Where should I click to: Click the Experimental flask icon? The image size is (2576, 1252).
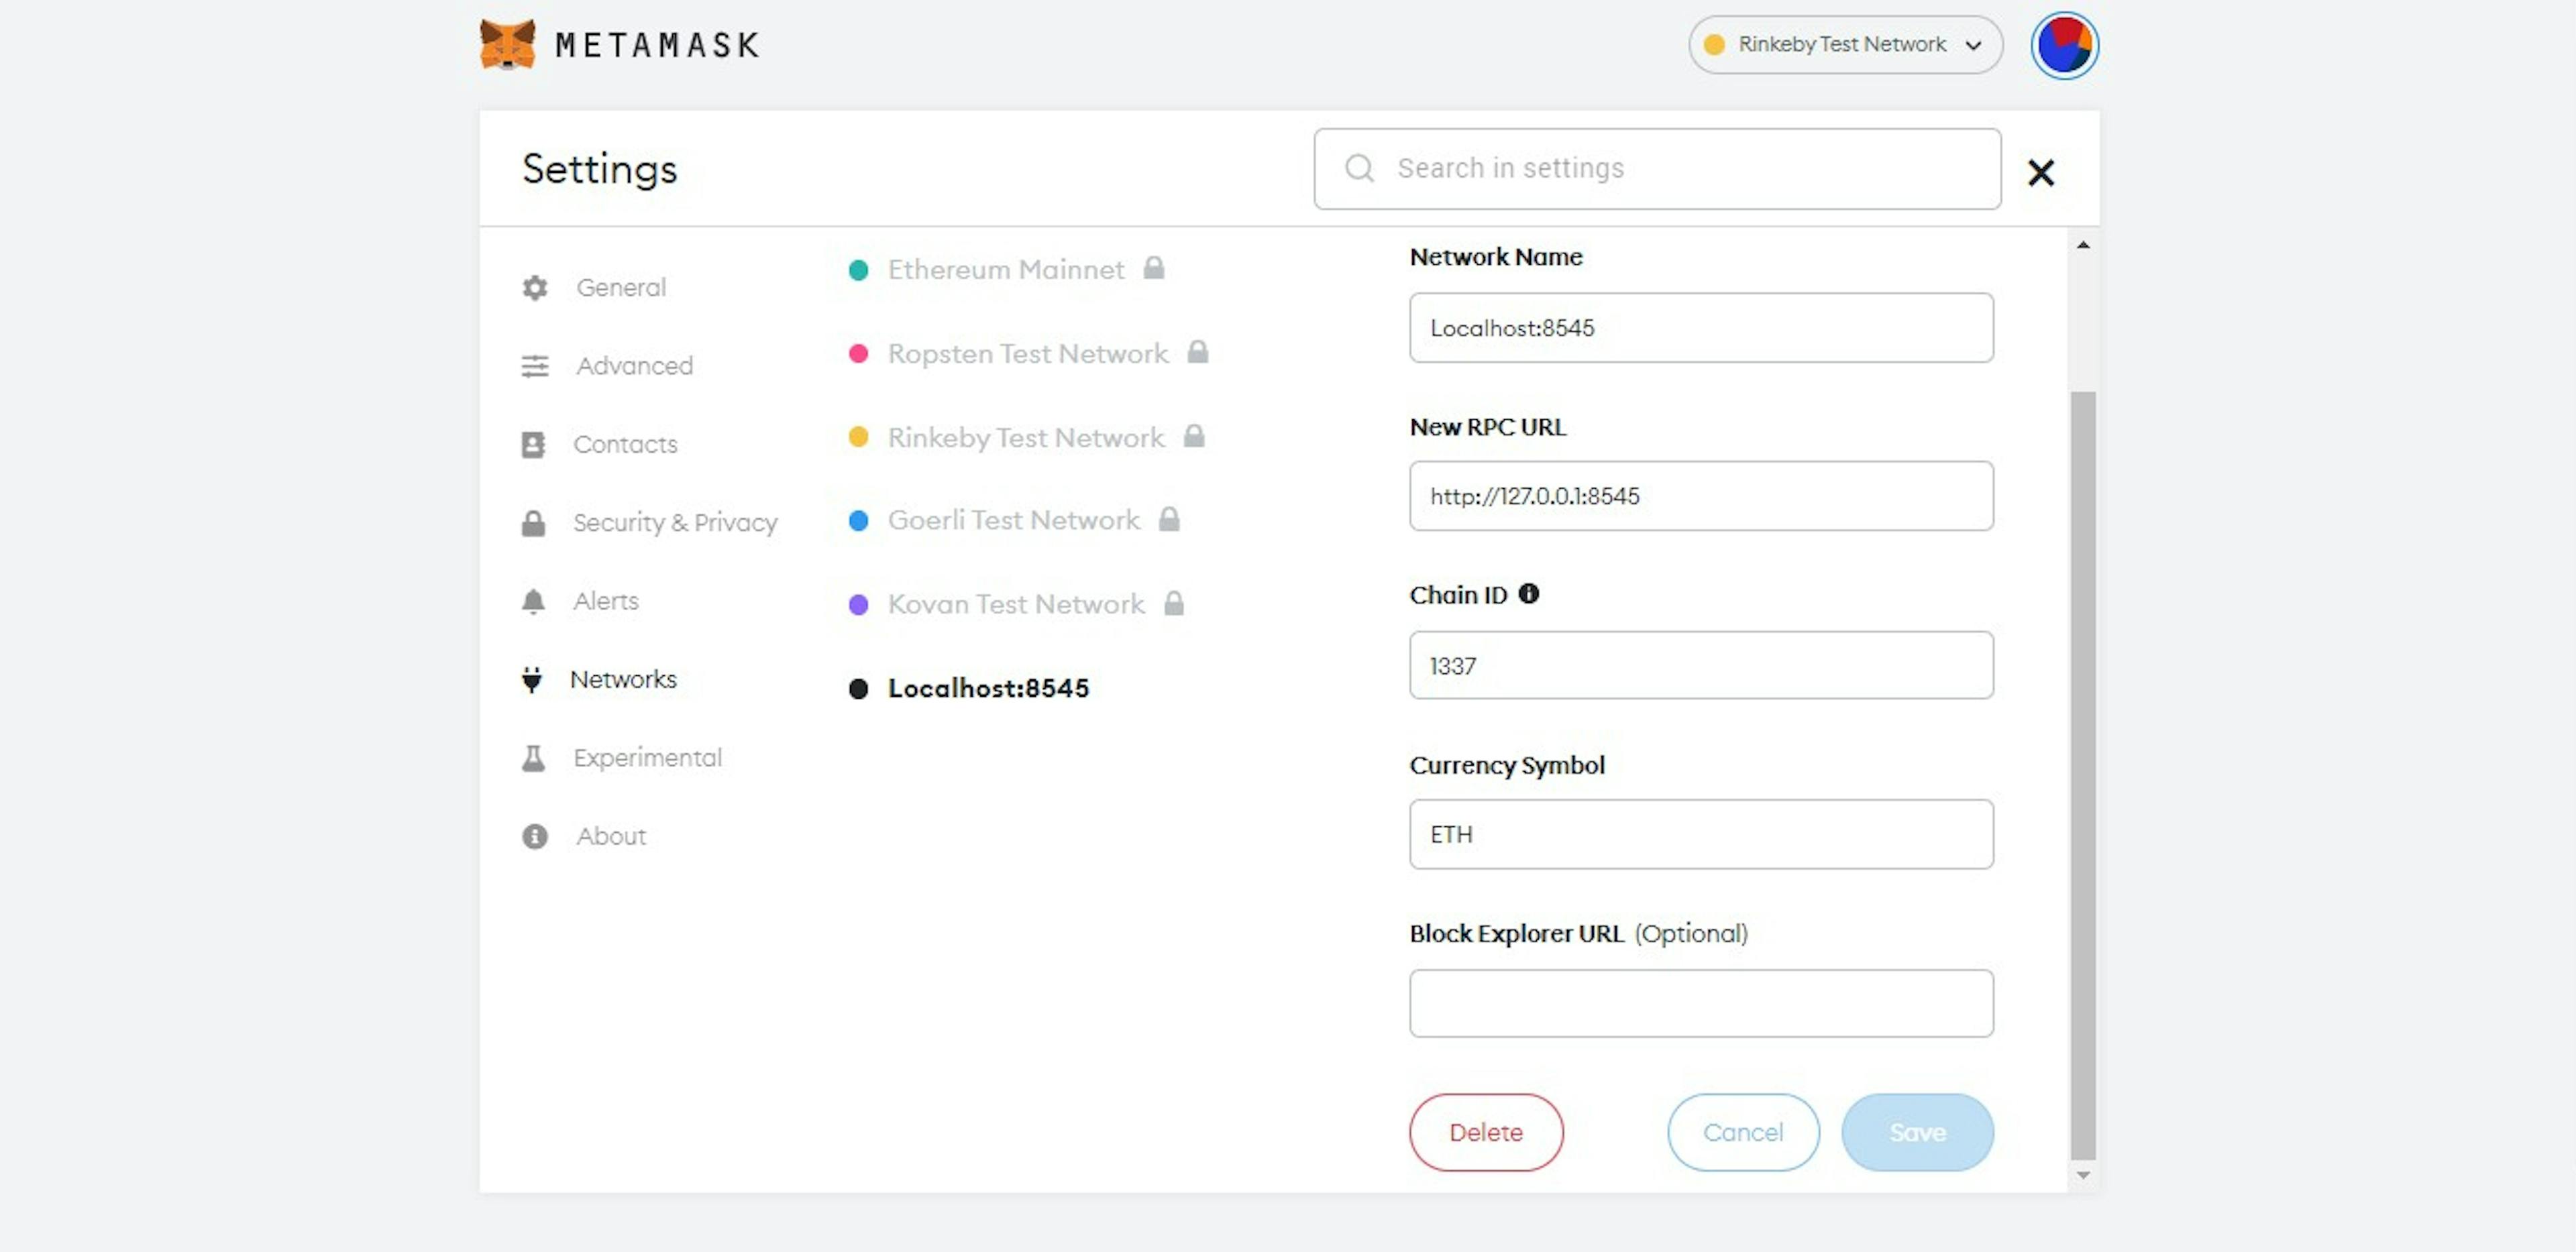[x=535, y=758]
